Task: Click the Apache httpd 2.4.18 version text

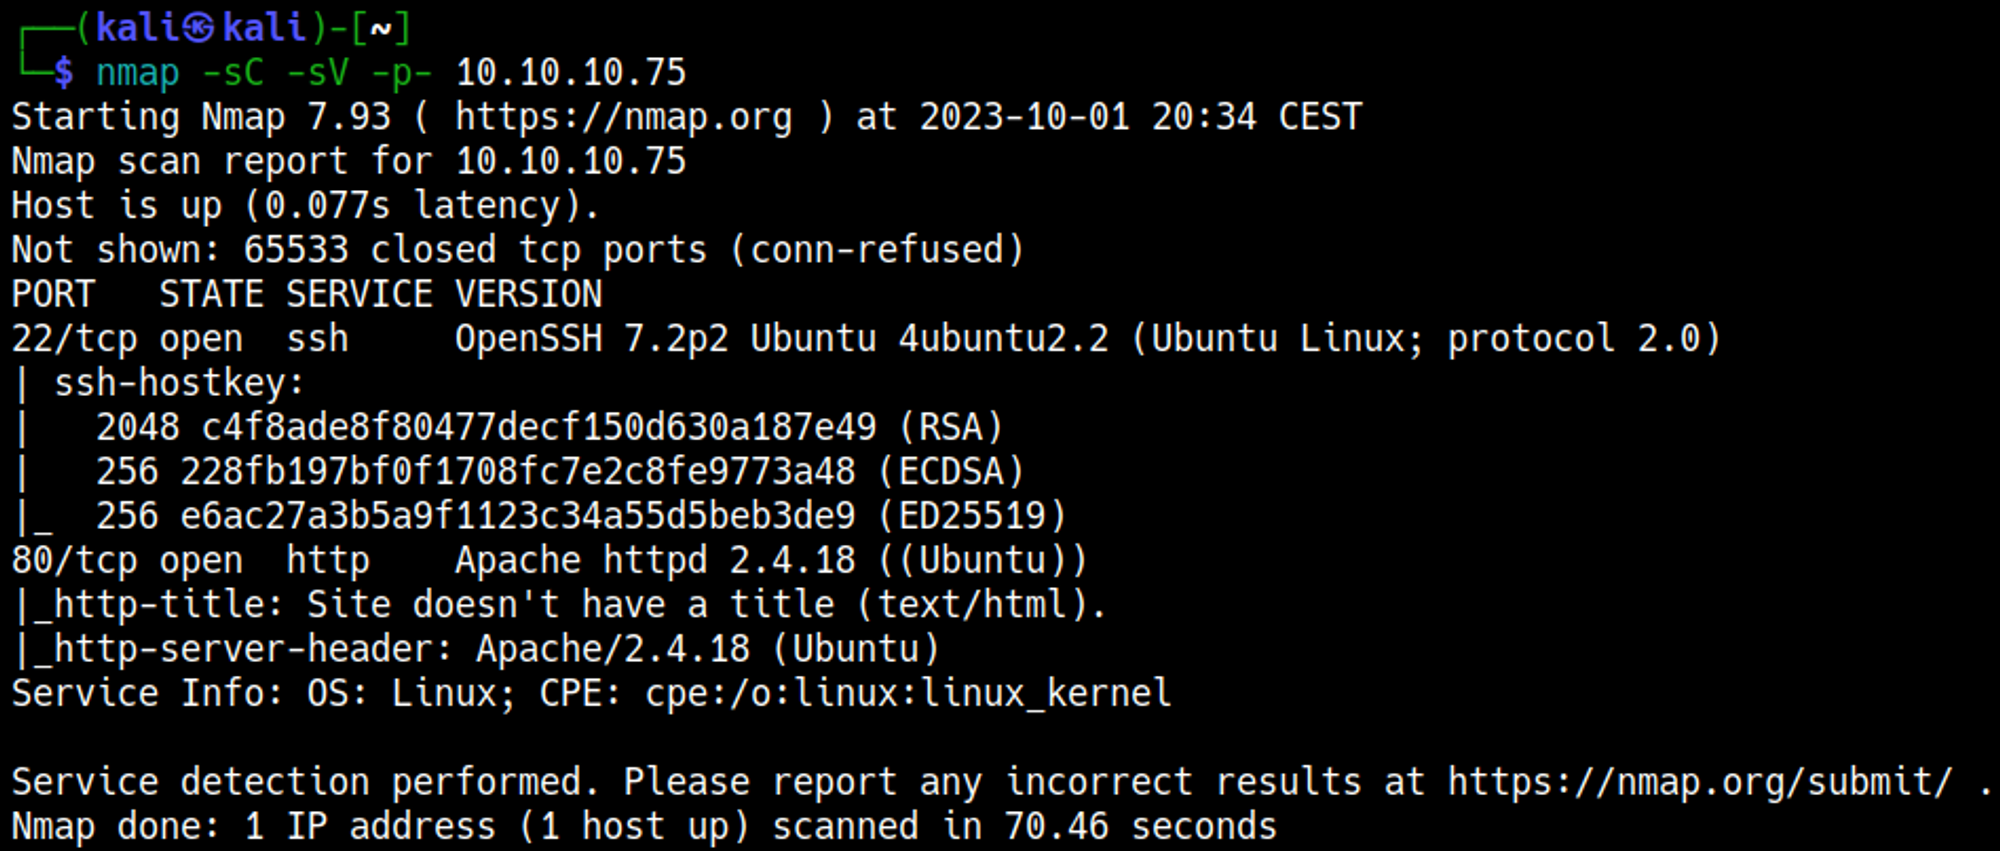Action: coord(655,560)
